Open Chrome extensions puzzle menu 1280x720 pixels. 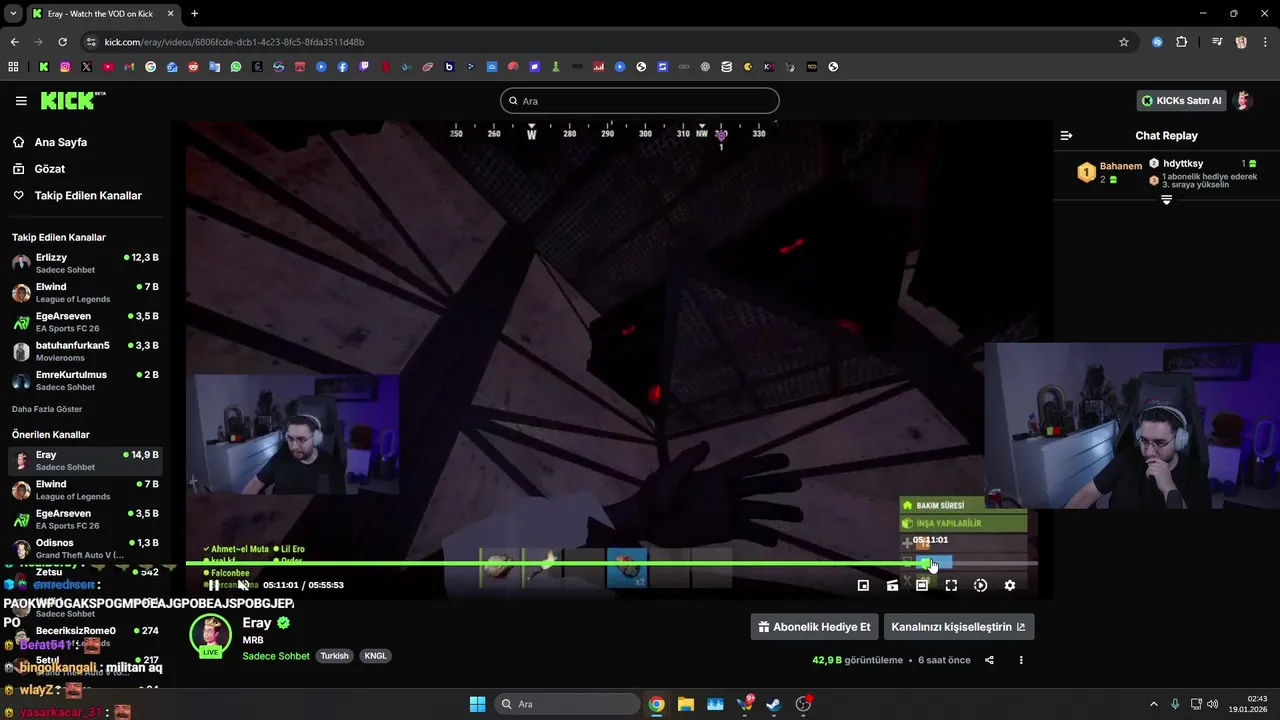coord(1182,42)
